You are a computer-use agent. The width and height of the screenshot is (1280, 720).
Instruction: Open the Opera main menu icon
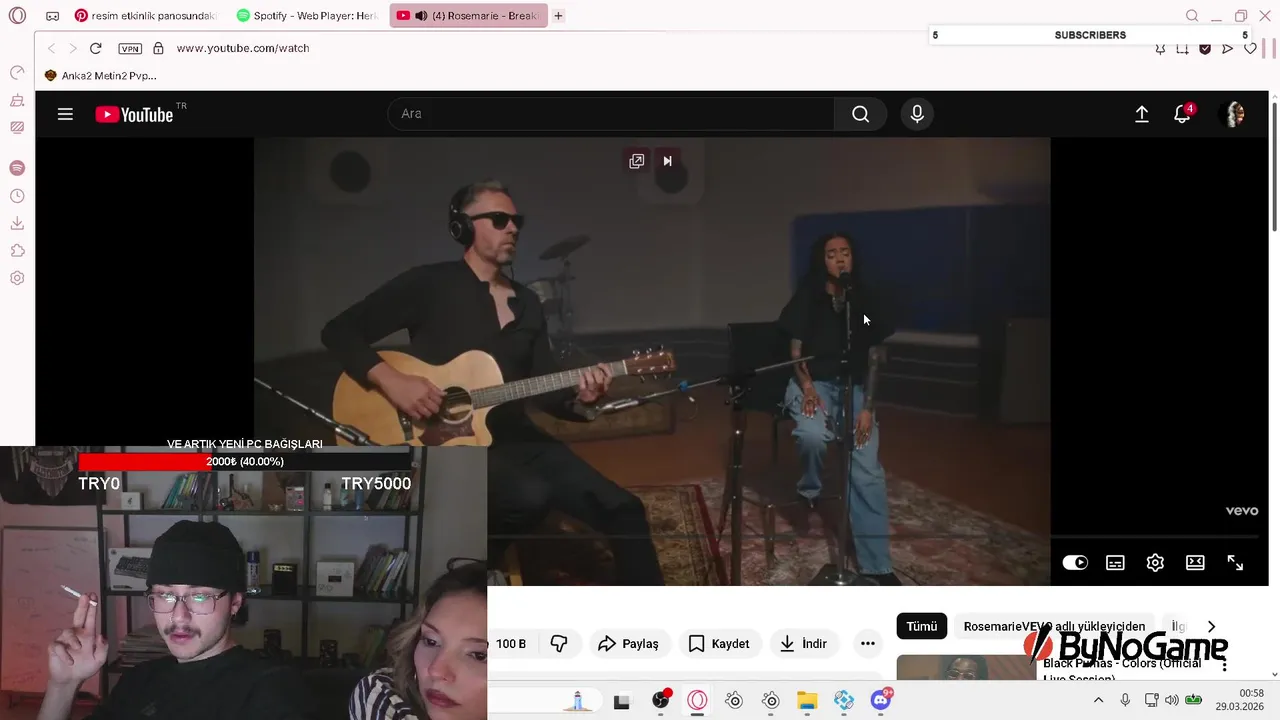tap(17, 16)
